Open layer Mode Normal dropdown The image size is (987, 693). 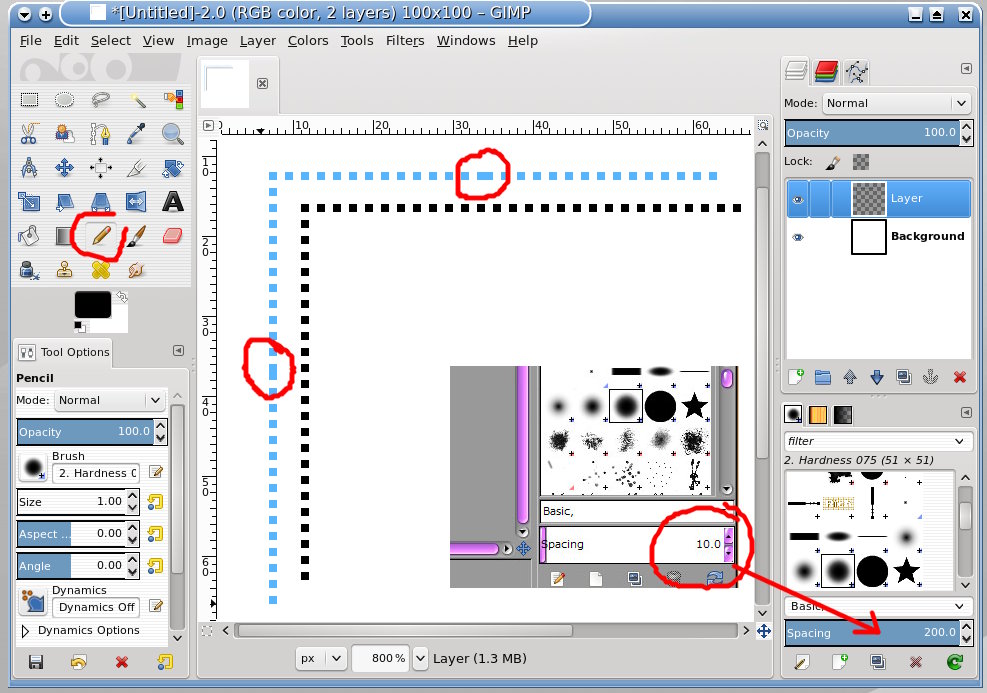[896, 103]
